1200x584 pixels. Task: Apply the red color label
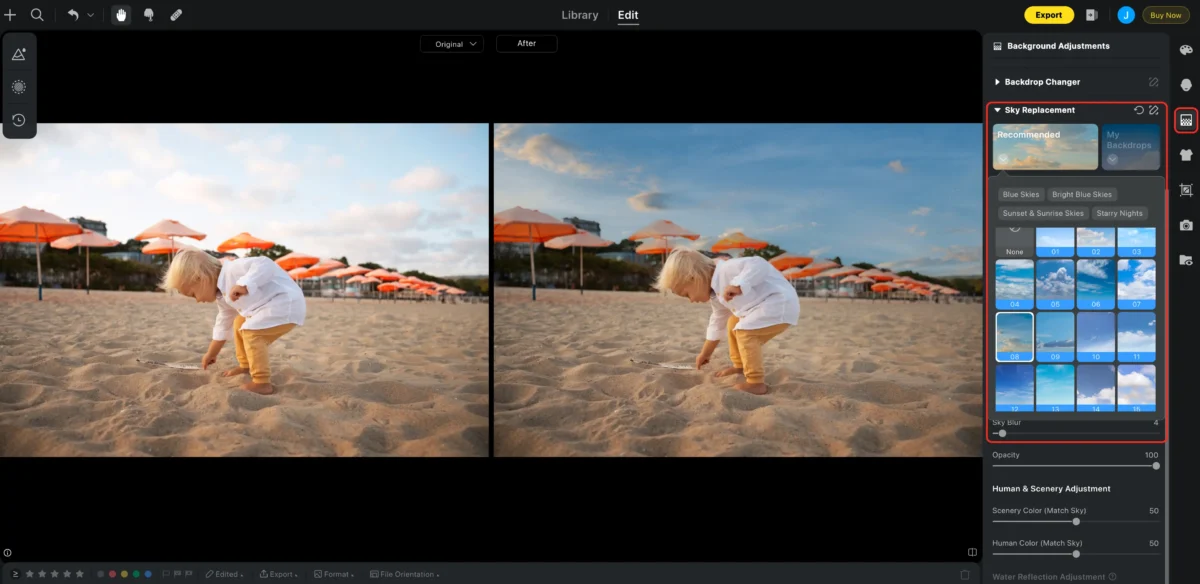tap(112, 574)
